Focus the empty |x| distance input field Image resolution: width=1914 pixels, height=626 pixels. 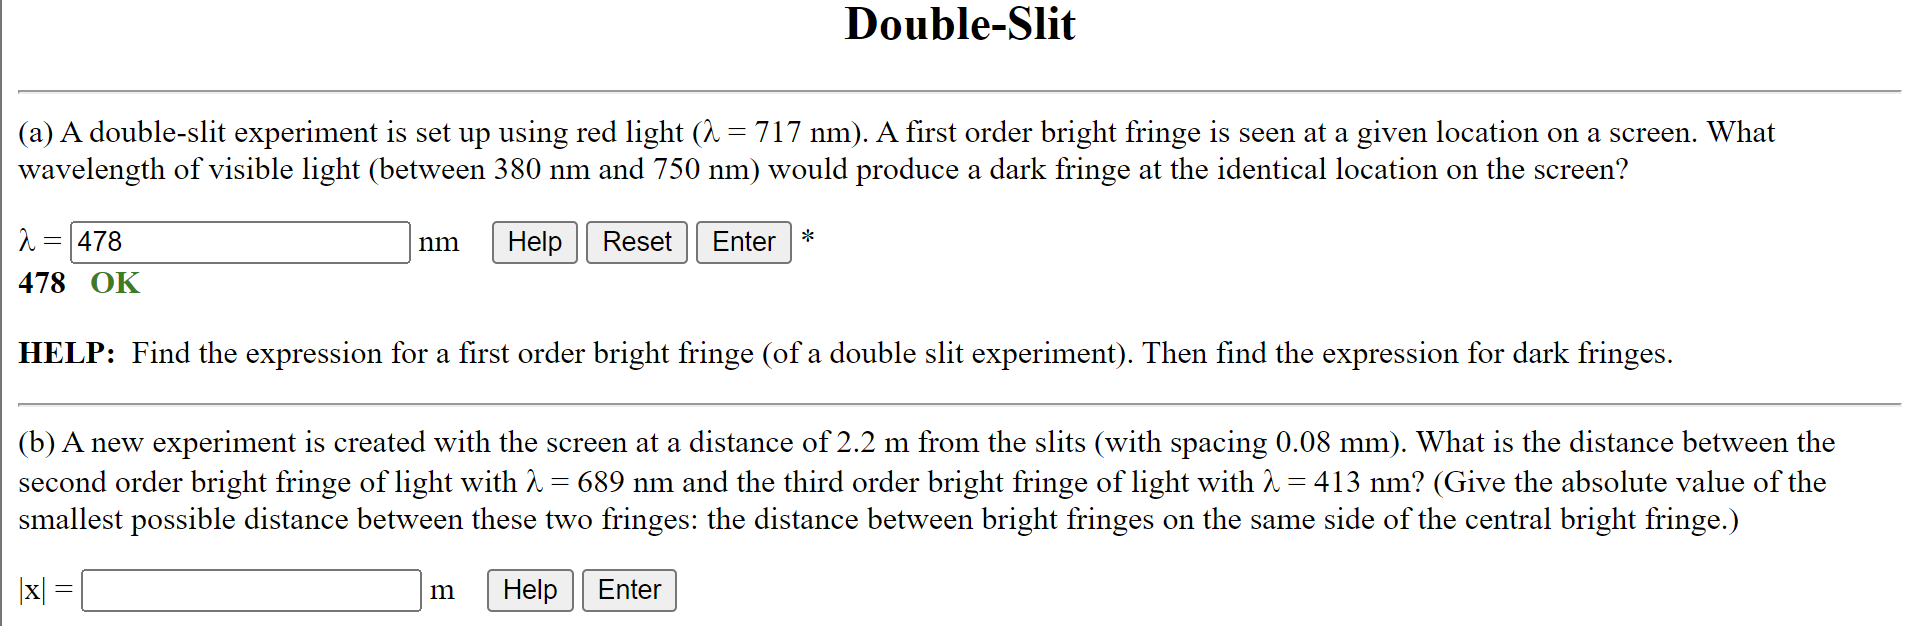251,590
